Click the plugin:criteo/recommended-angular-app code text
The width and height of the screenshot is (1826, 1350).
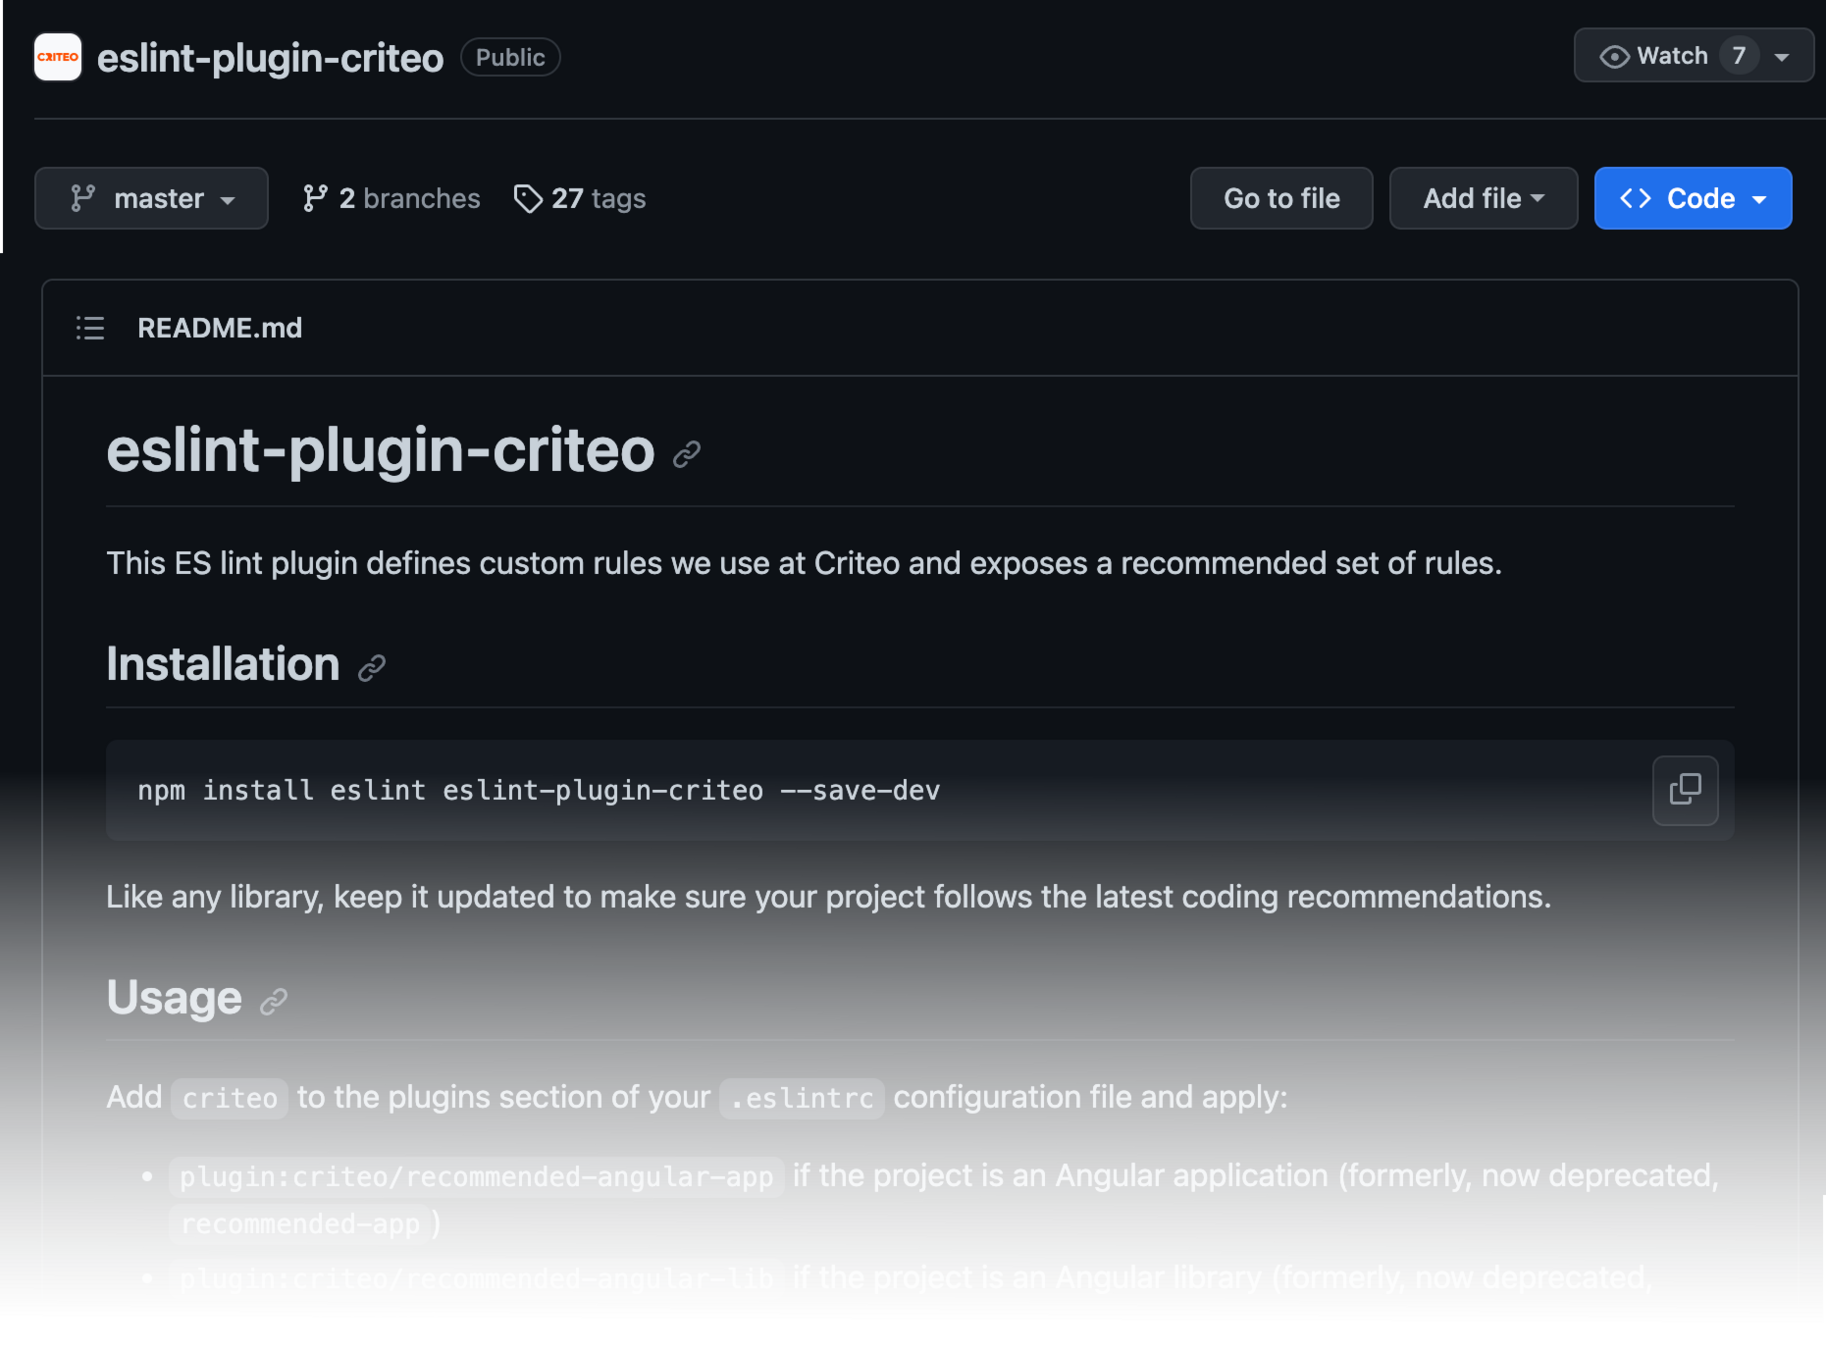[476, 1176]
